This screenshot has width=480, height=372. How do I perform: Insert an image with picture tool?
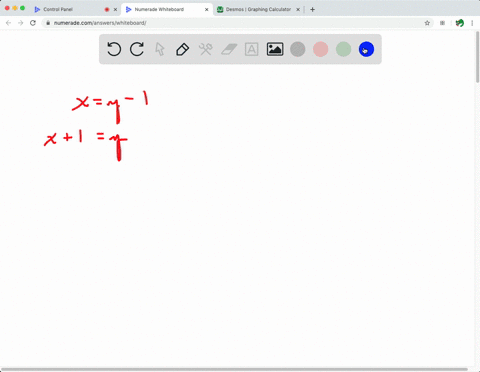tap(275, 49)
